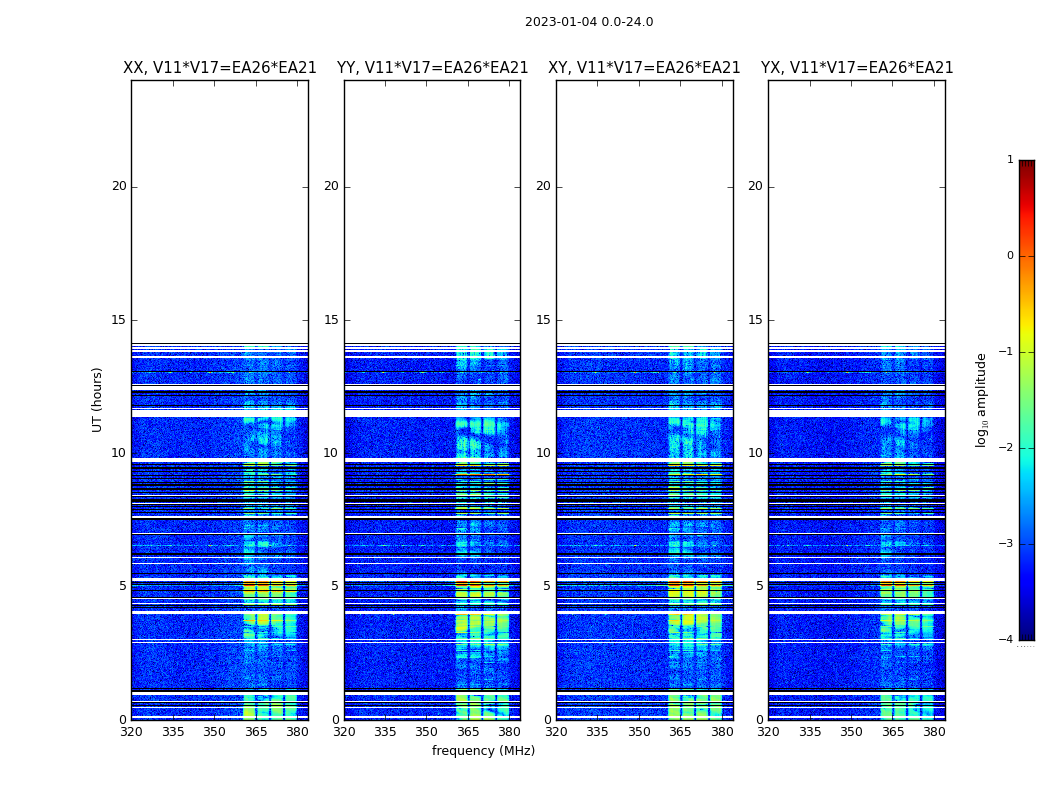
Task: Click the YY polarization panel title
Action: point(433,68)
